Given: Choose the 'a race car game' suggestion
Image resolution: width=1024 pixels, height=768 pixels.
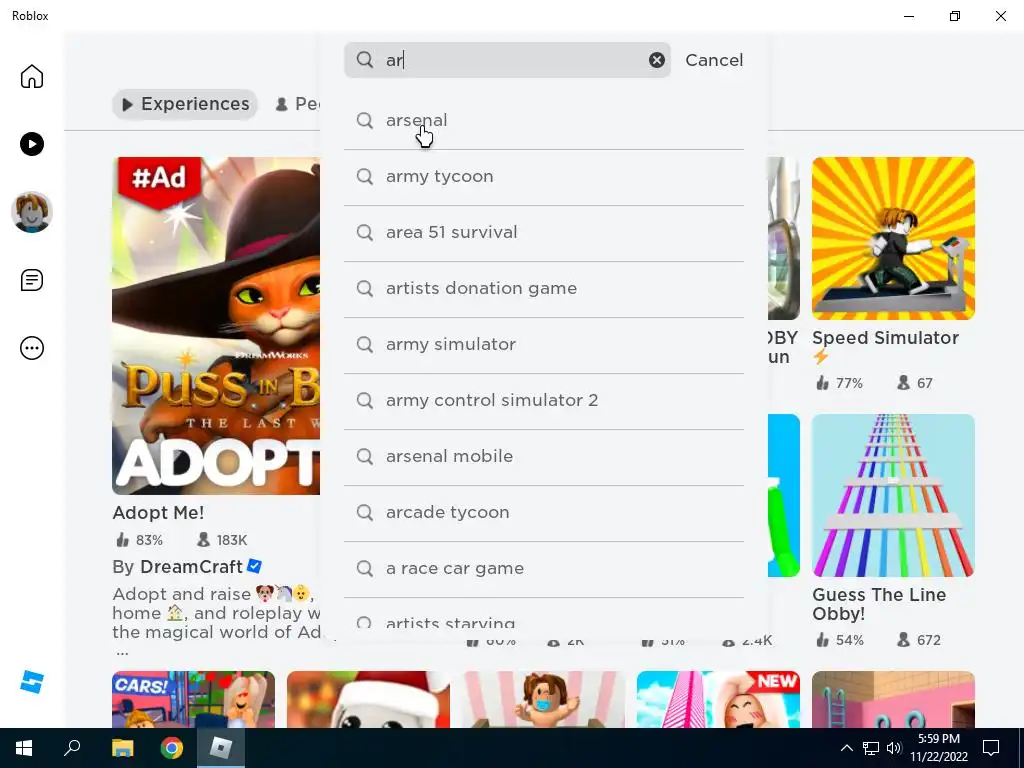Looking at the screenshot, I should [543, 569].
